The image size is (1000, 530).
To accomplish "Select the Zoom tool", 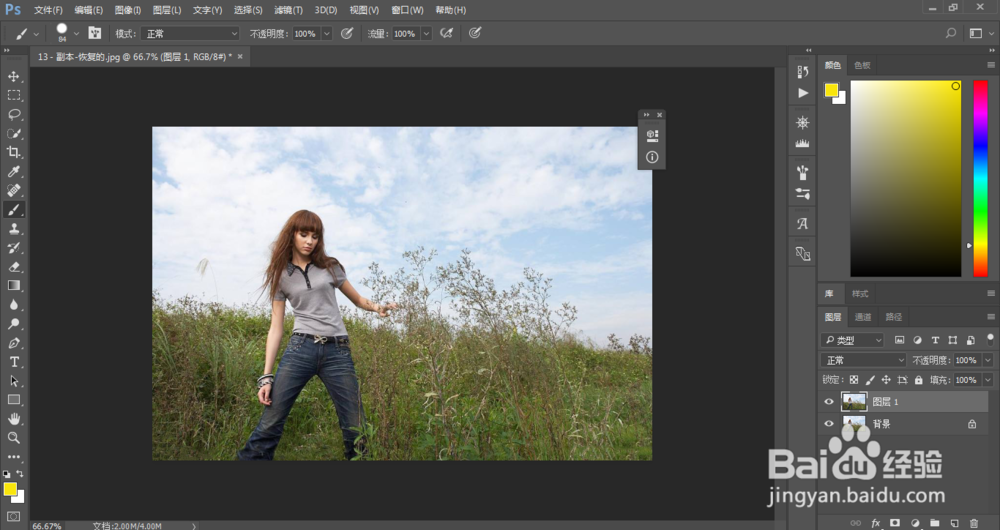I will [13, 438].
